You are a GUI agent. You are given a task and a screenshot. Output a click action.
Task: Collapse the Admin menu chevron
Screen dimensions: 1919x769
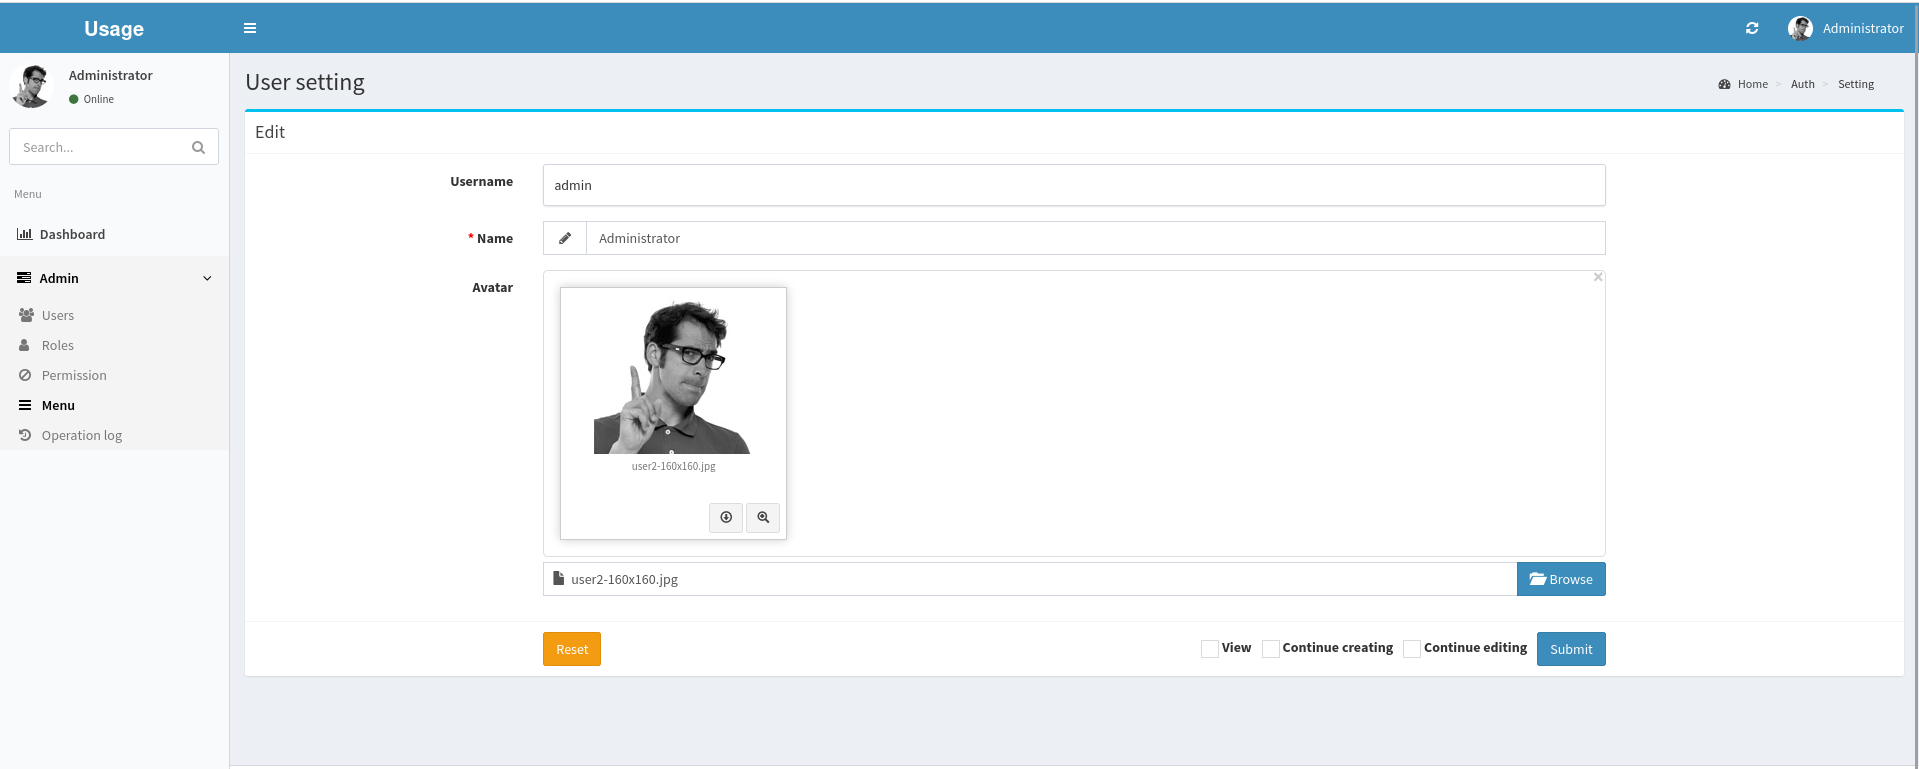[x=207, y=278]
